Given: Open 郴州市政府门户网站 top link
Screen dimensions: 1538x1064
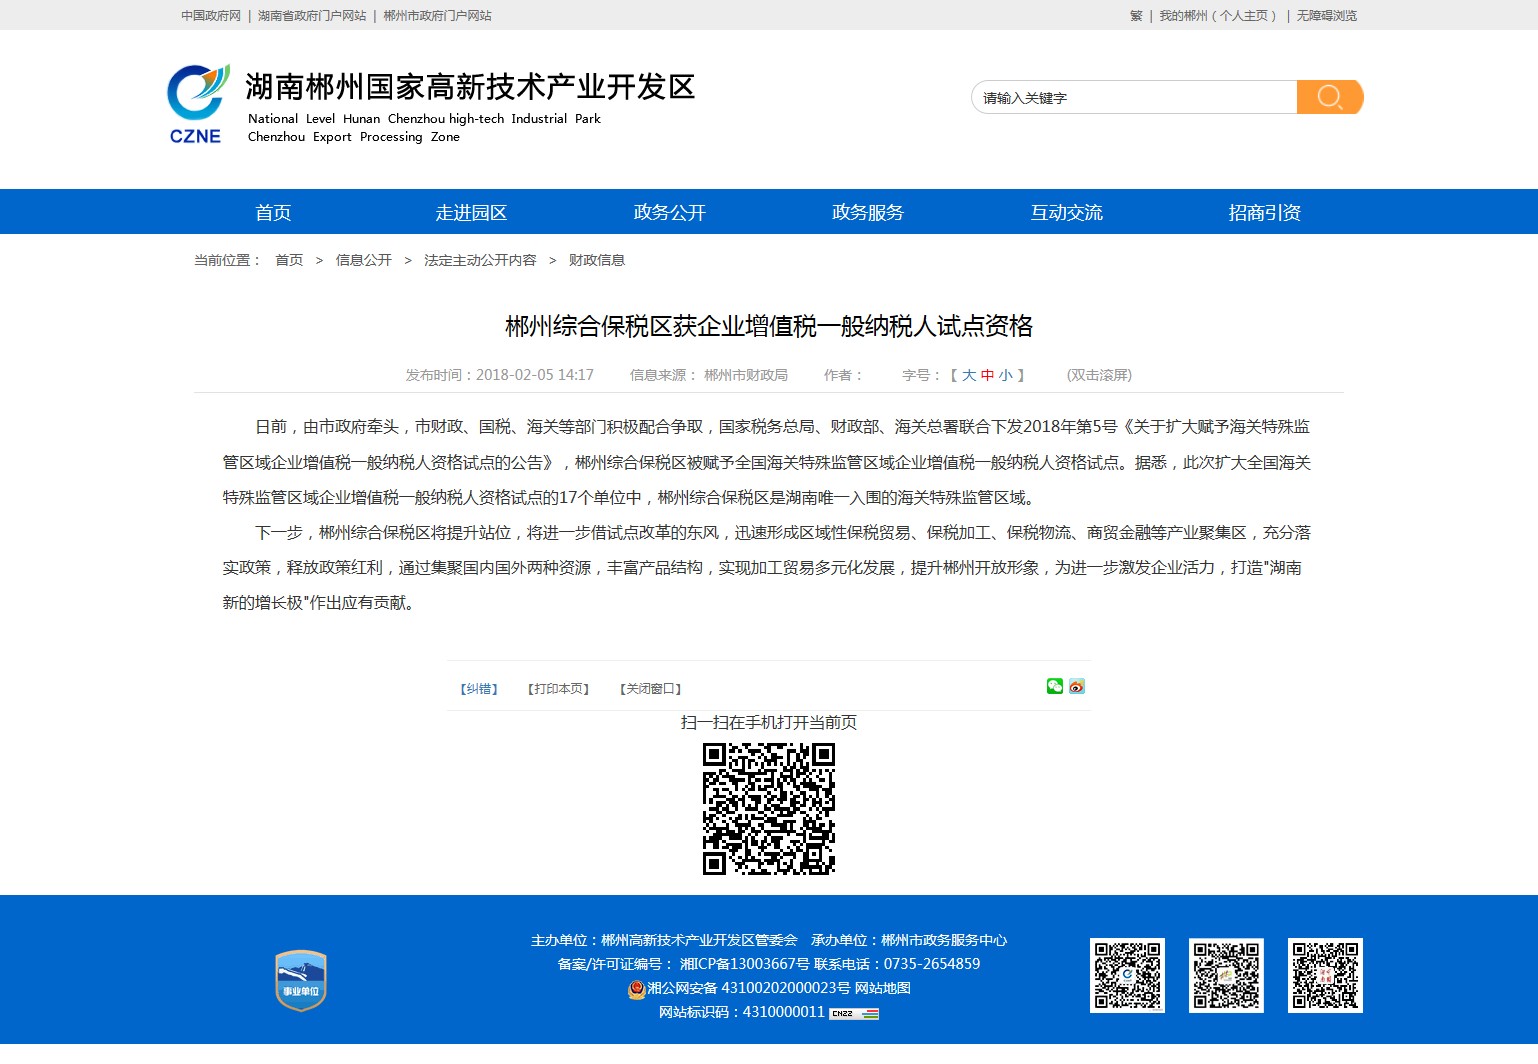Looking at the screenshot, I should pos(438,16).
